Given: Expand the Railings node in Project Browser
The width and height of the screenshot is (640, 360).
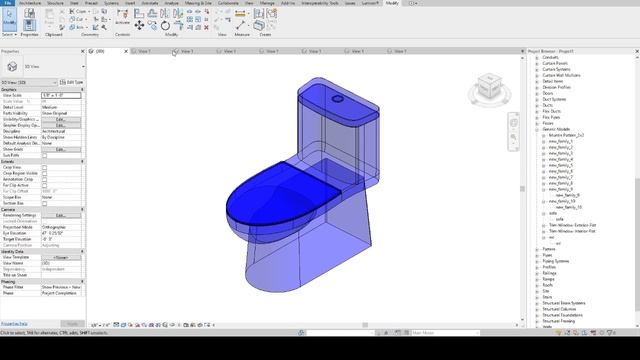Looking at the screenshot, I should coord(537,273).
